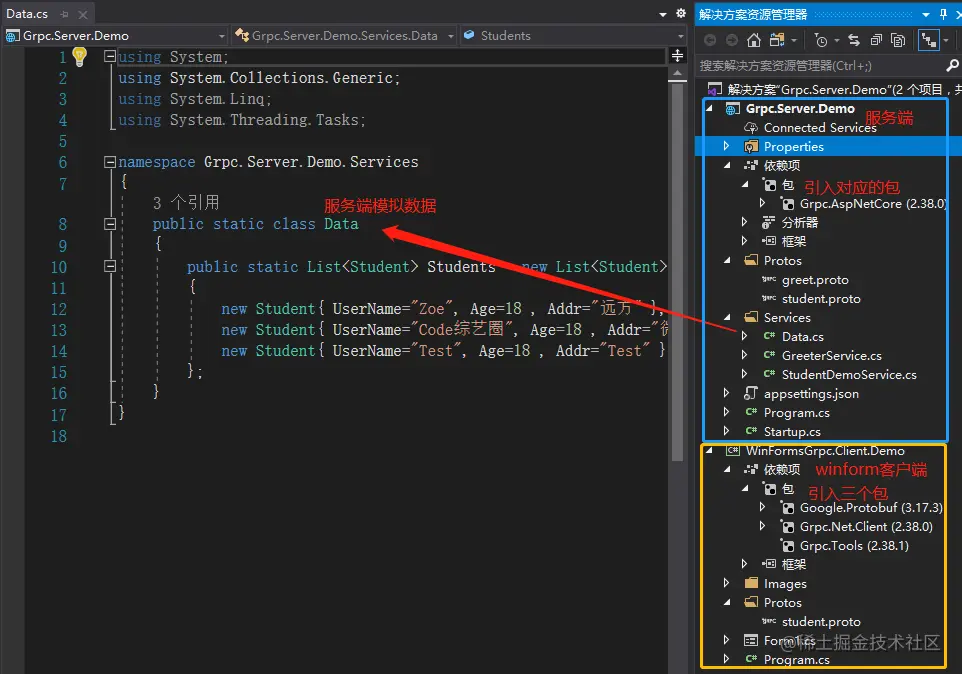Select greet.proto file
This screenshot has height=674, width=962.
[815, 280]
